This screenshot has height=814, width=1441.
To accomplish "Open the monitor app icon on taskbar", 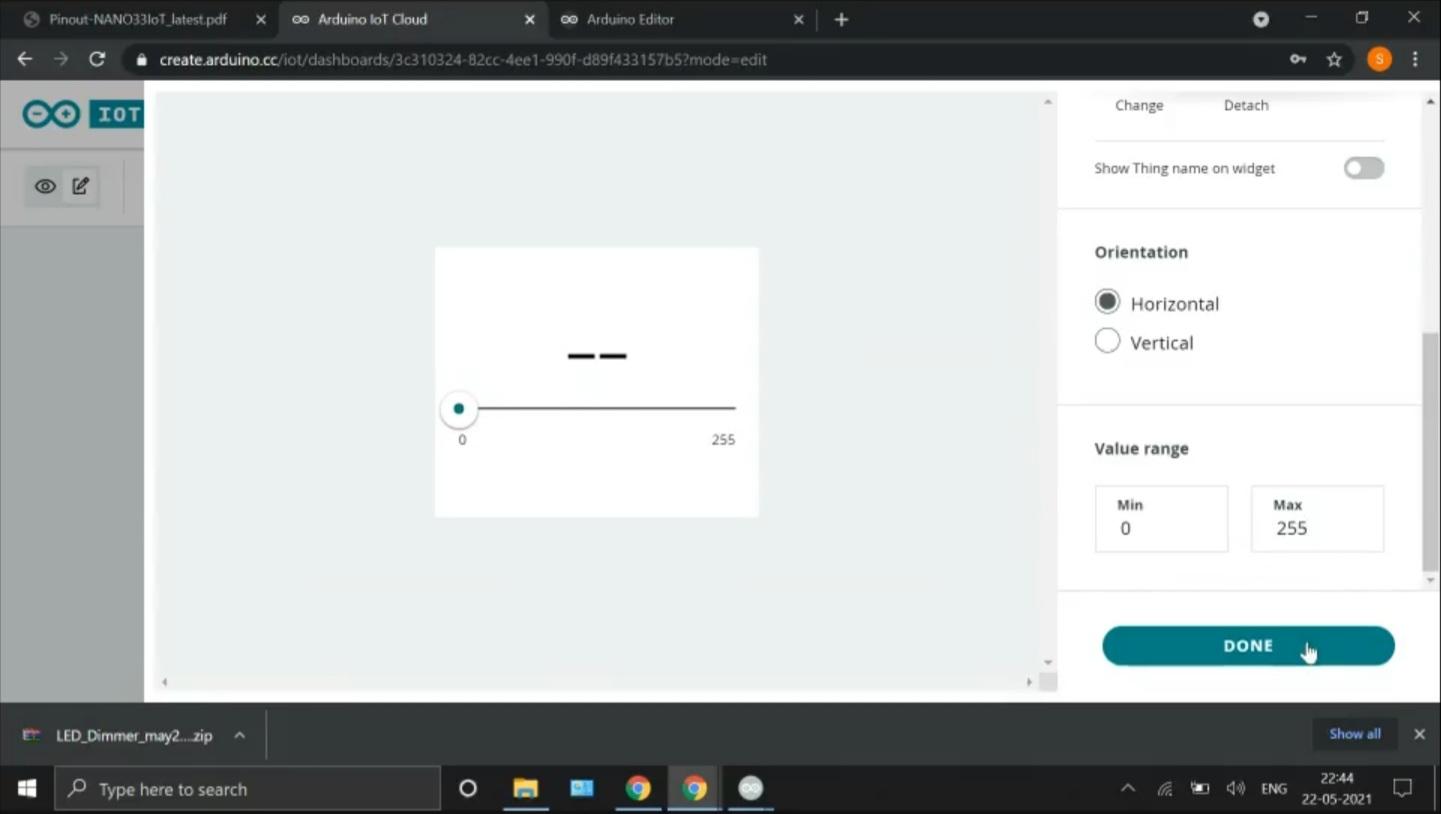I will click(582, 789).
